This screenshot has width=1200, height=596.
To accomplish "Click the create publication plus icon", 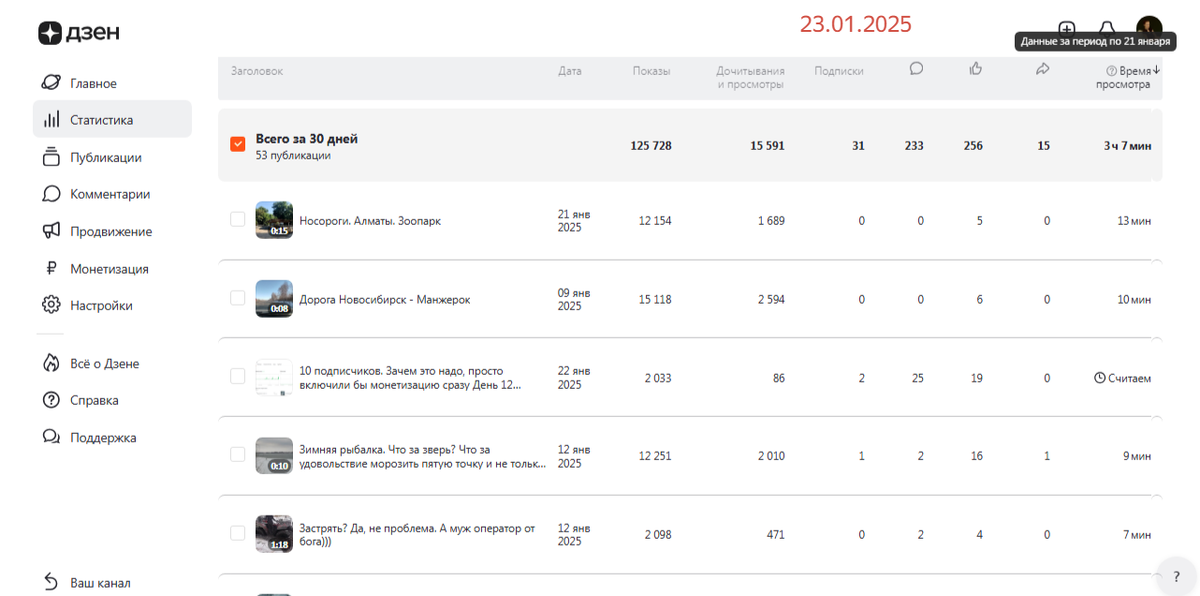I will coord(1066,28).
